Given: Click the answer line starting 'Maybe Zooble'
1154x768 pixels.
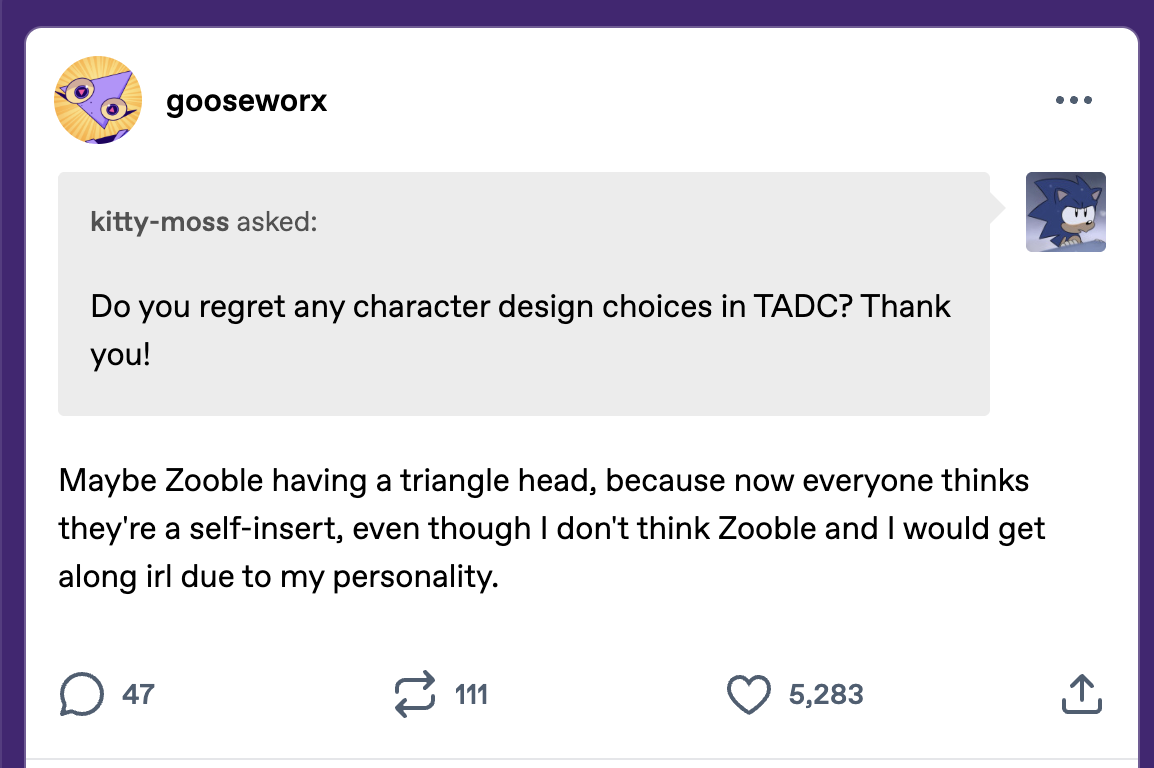Looking at the screenshot, I should [543, 480].
